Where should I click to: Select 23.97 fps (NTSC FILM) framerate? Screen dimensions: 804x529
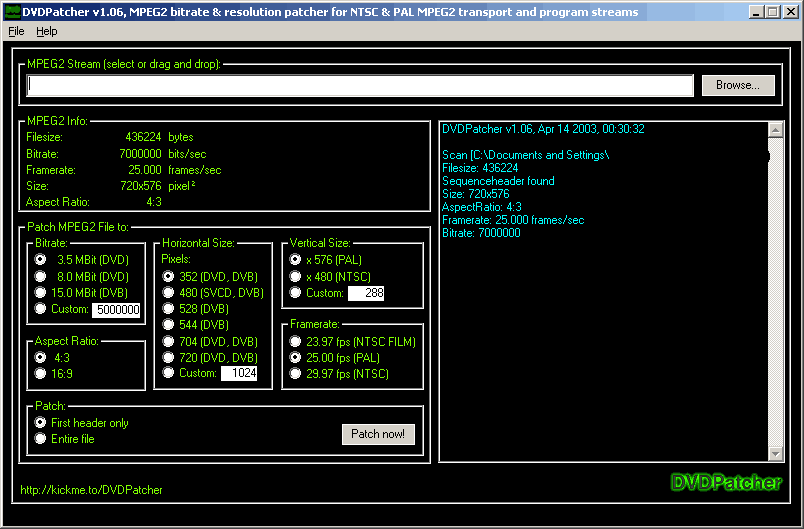[x=295, y=341]
